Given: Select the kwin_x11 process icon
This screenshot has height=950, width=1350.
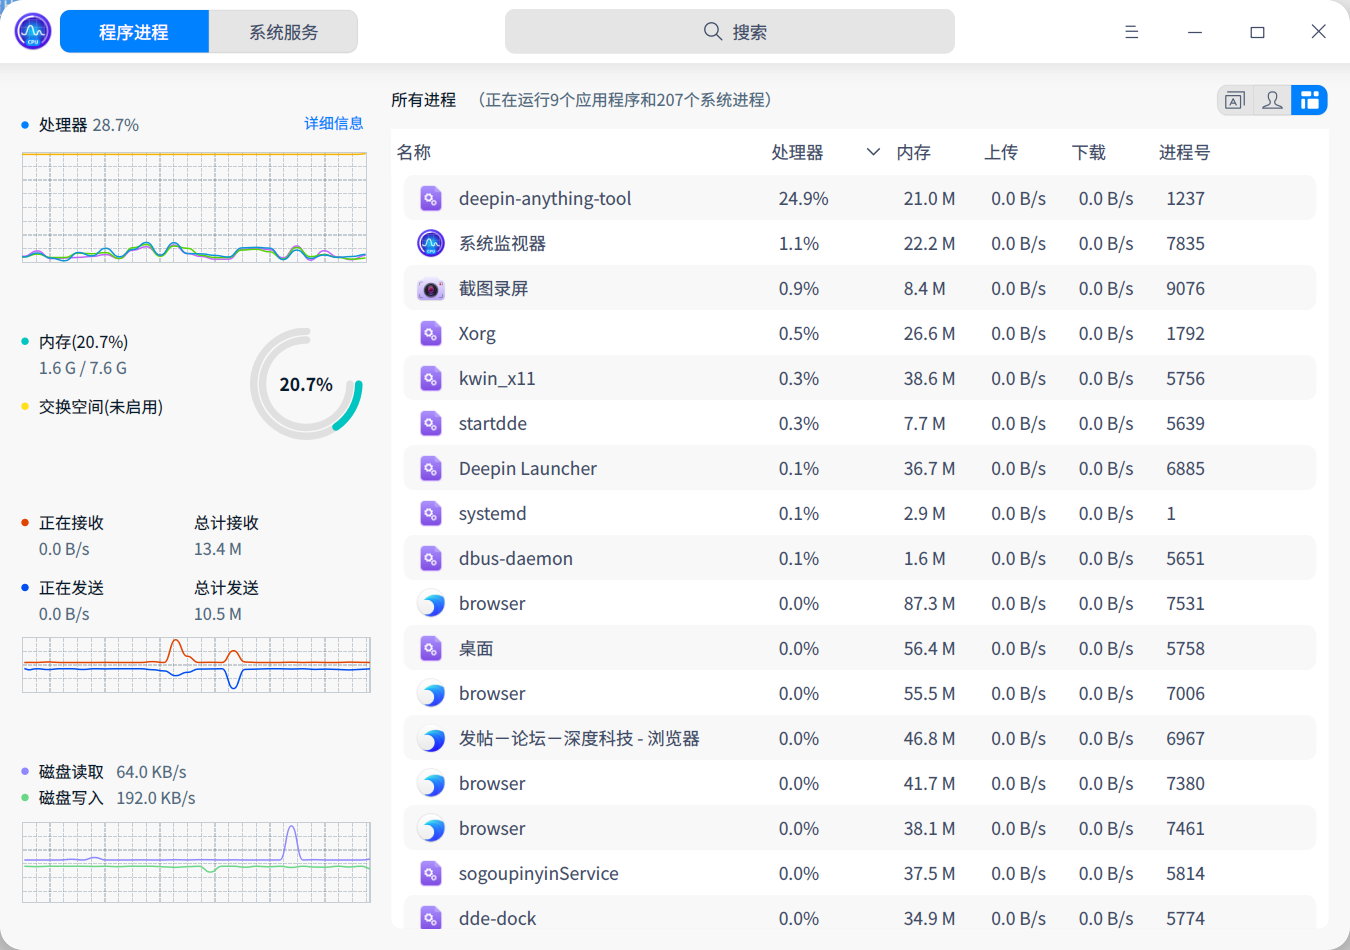Looking at the screenshot, I should (x=431, y=379).
